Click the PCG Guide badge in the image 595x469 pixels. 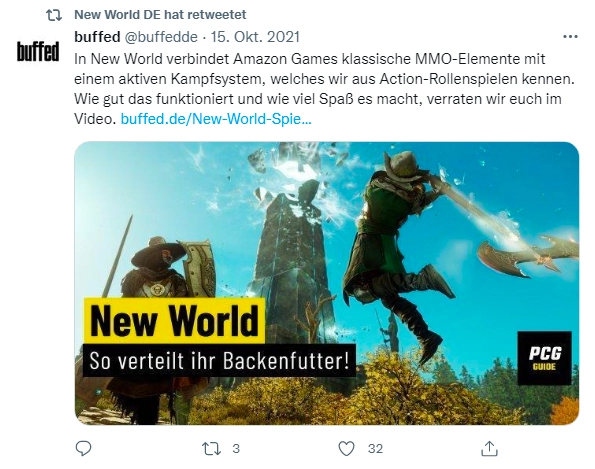point(544,358)
